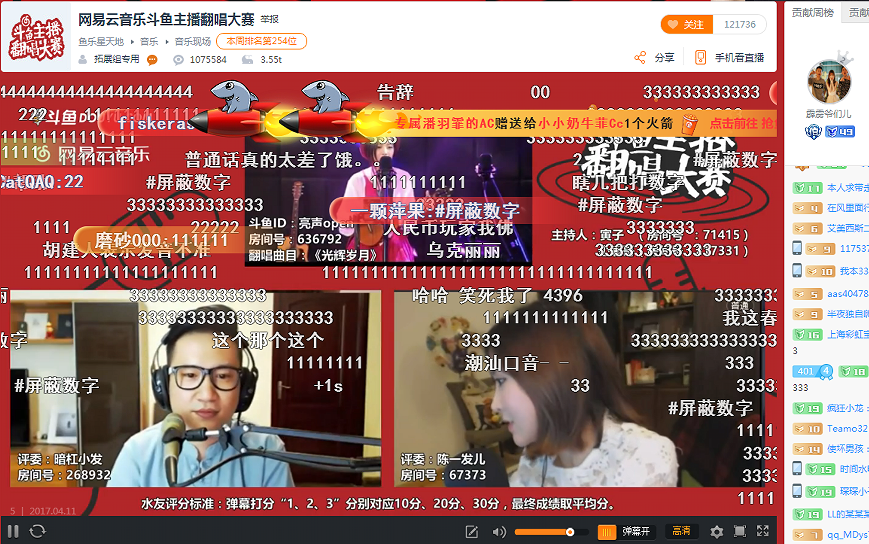
Task: Enable web-page fullscreen mode icon
Action: [x=740, y=532]
